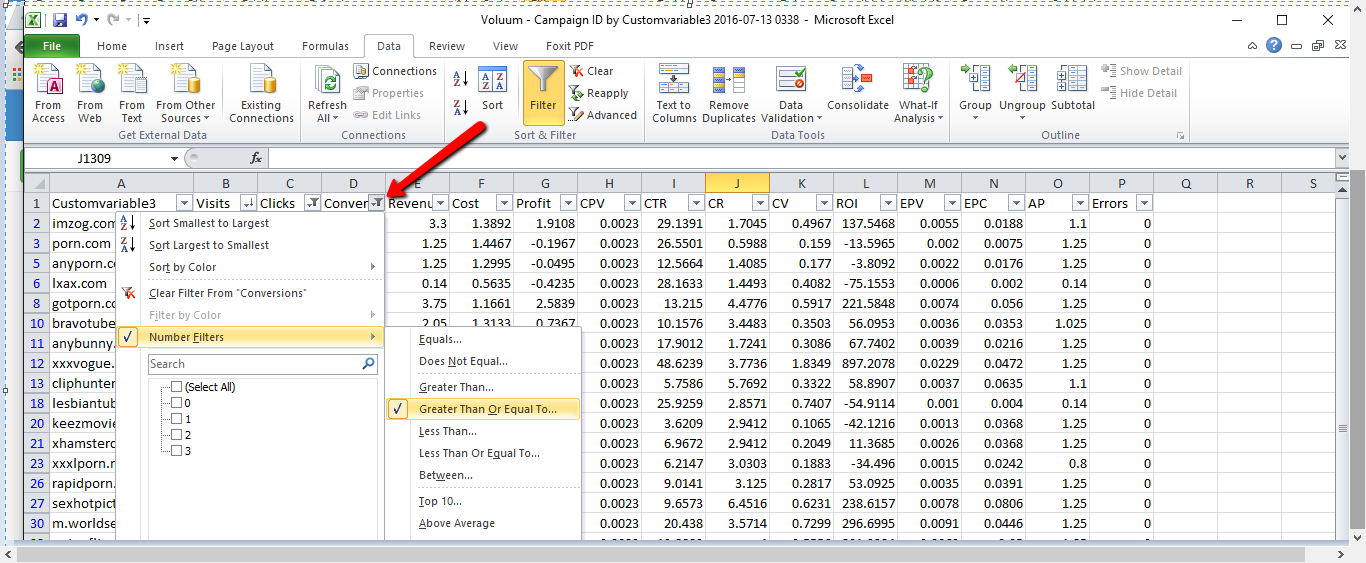Open Excel Help question mark
The height and width of the screenshot is (563, 1366).
click(x=1273, y=45)
